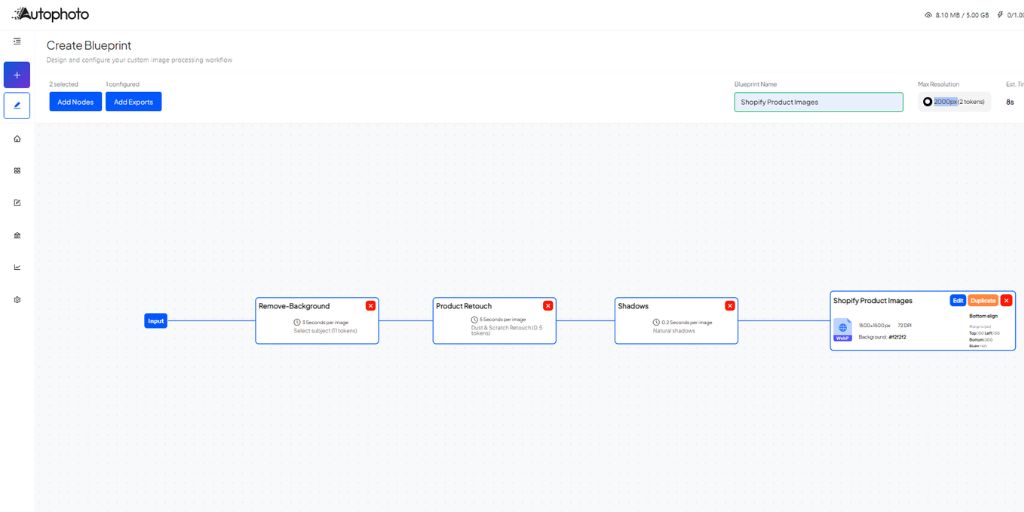Select the Product Retouch node title
Viewport: 1024px width, 512px height.
point(464,306)
